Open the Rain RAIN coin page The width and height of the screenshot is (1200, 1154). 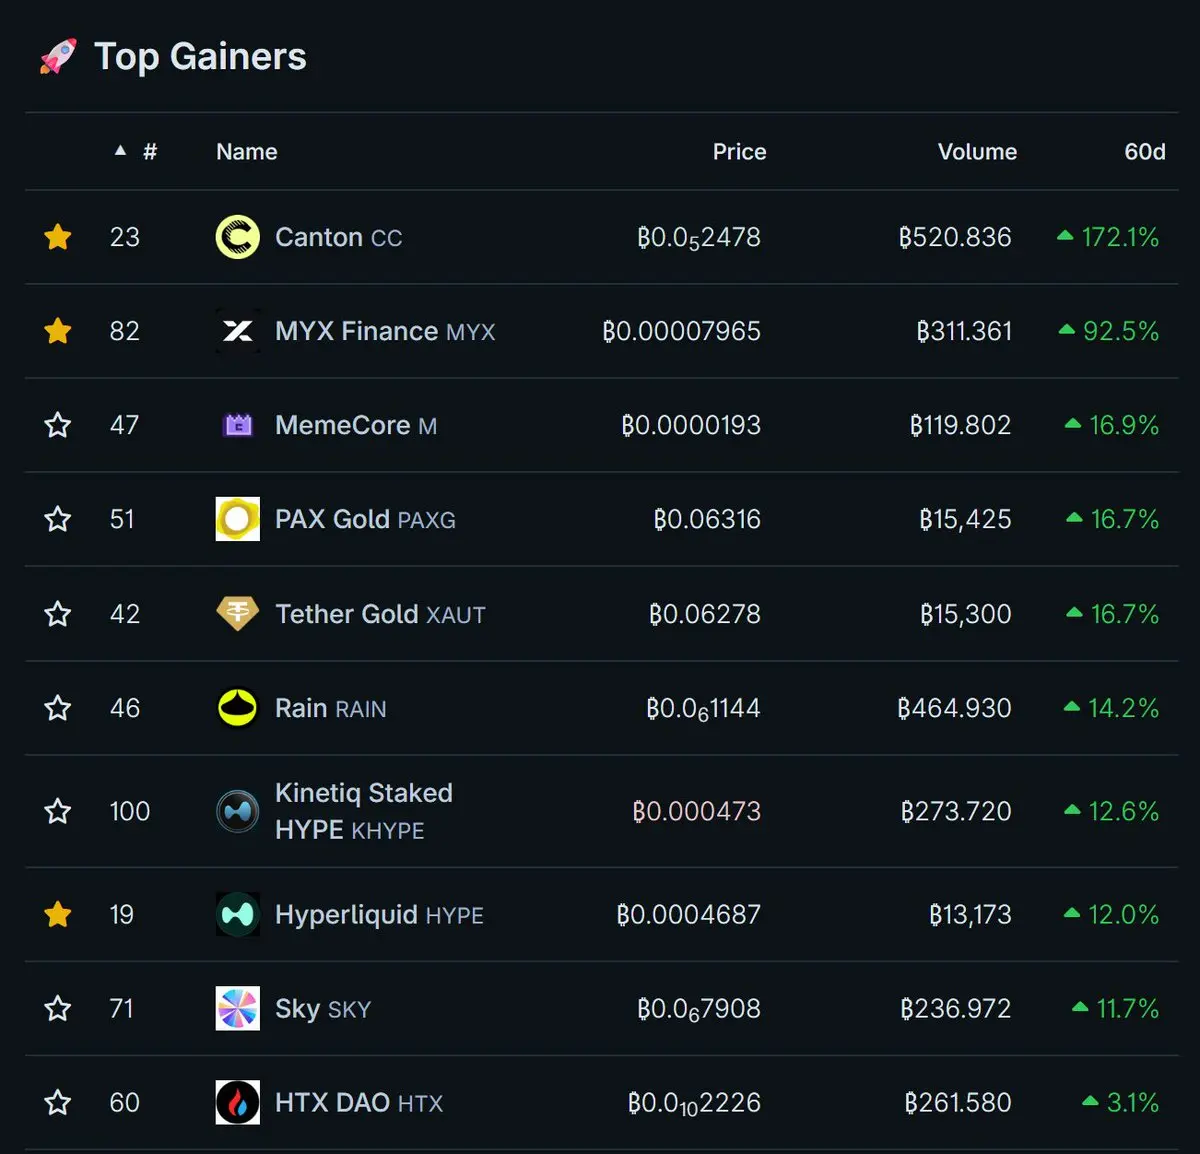tap(330, 708)
